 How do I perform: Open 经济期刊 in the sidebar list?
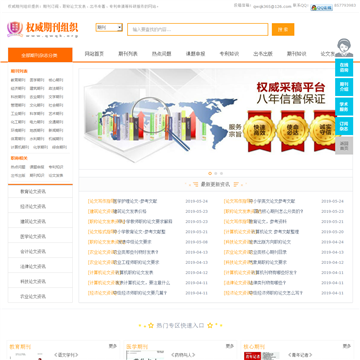pos(18,88)
